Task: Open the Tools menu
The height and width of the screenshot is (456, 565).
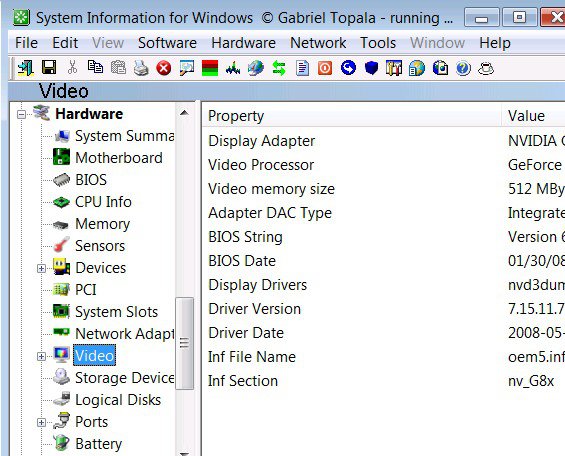Action: (378, 43)
